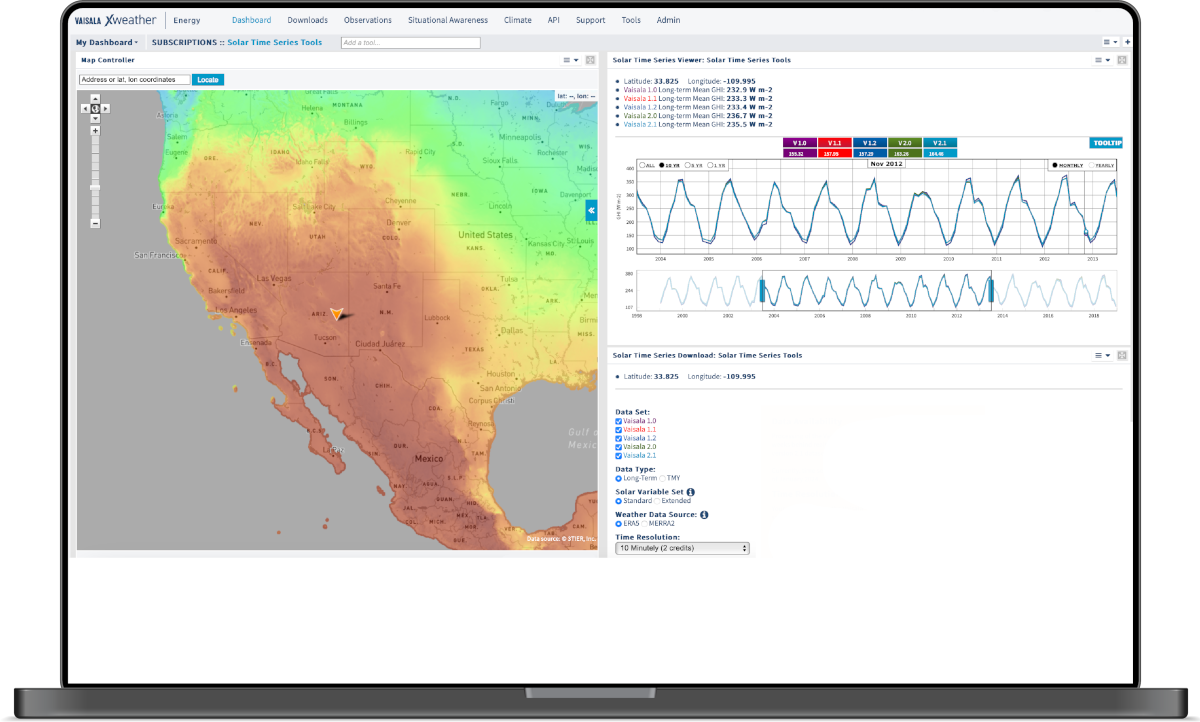
Task: Set chart range to 5 YR
Action: coord(687,165)
